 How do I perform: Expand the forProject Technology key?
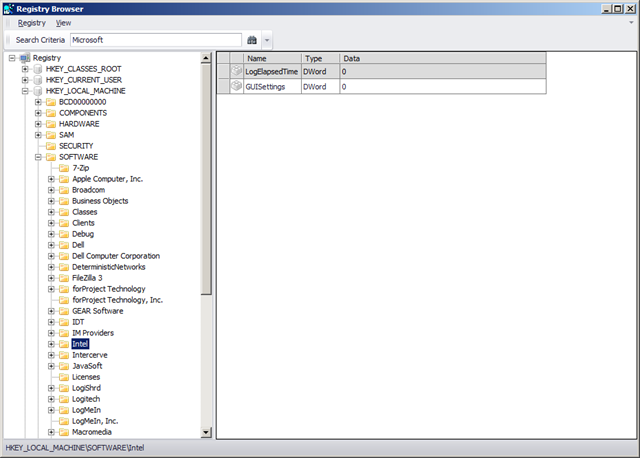click(x=51, y=289)
